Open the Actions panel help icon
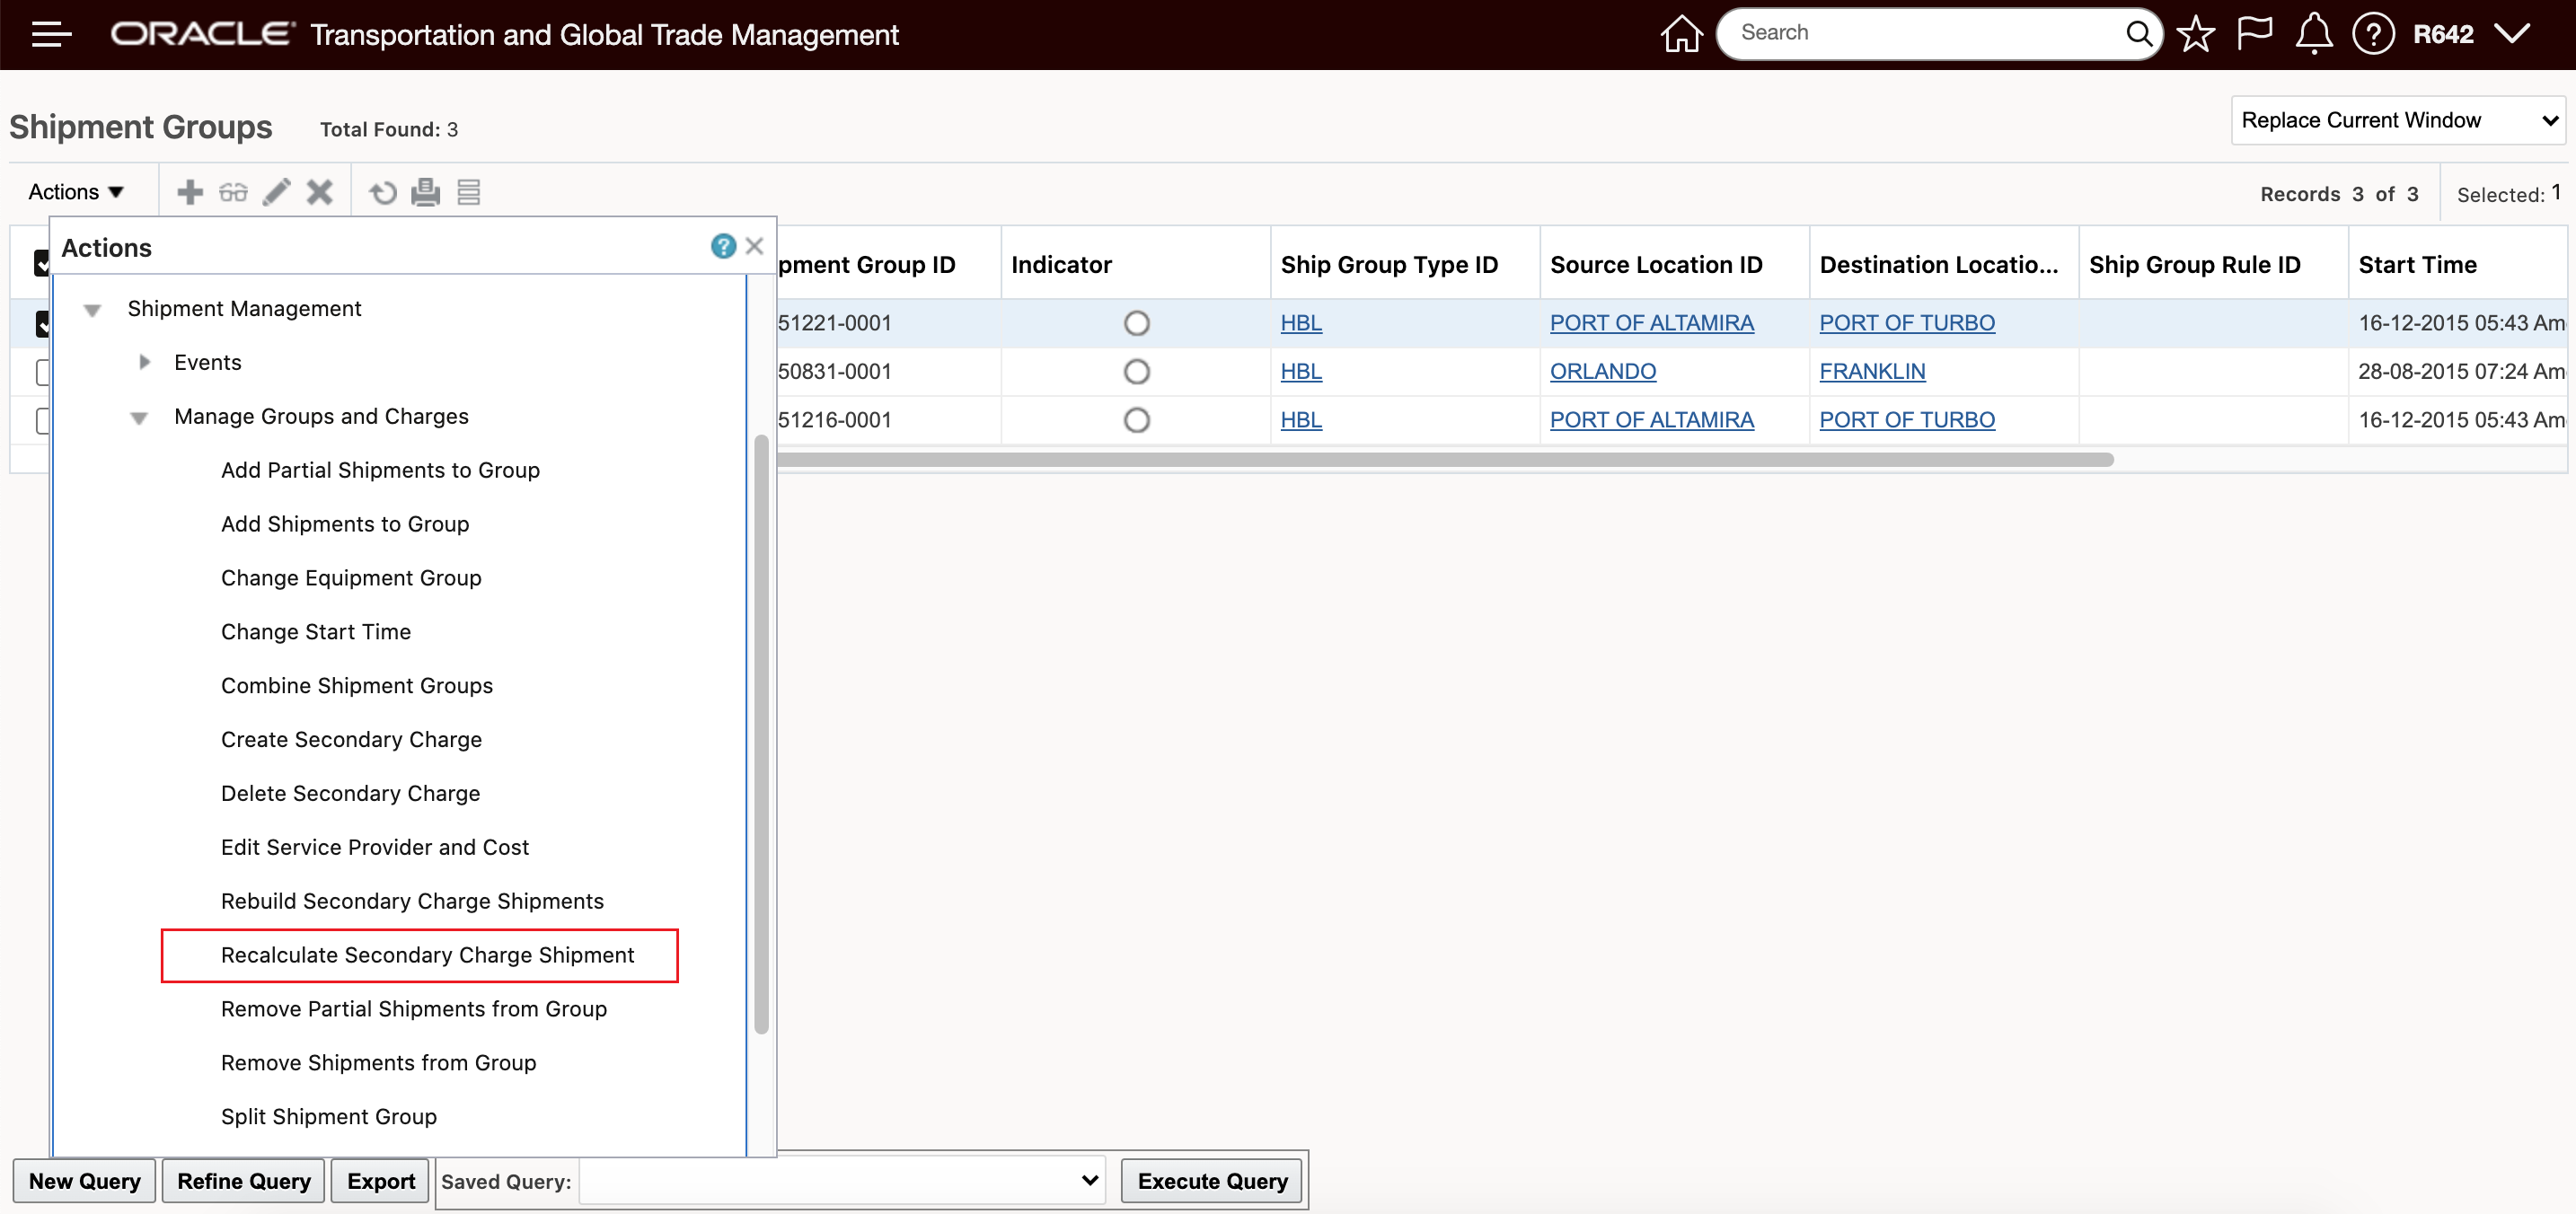2576x1214 pixels. click(723, 246)
